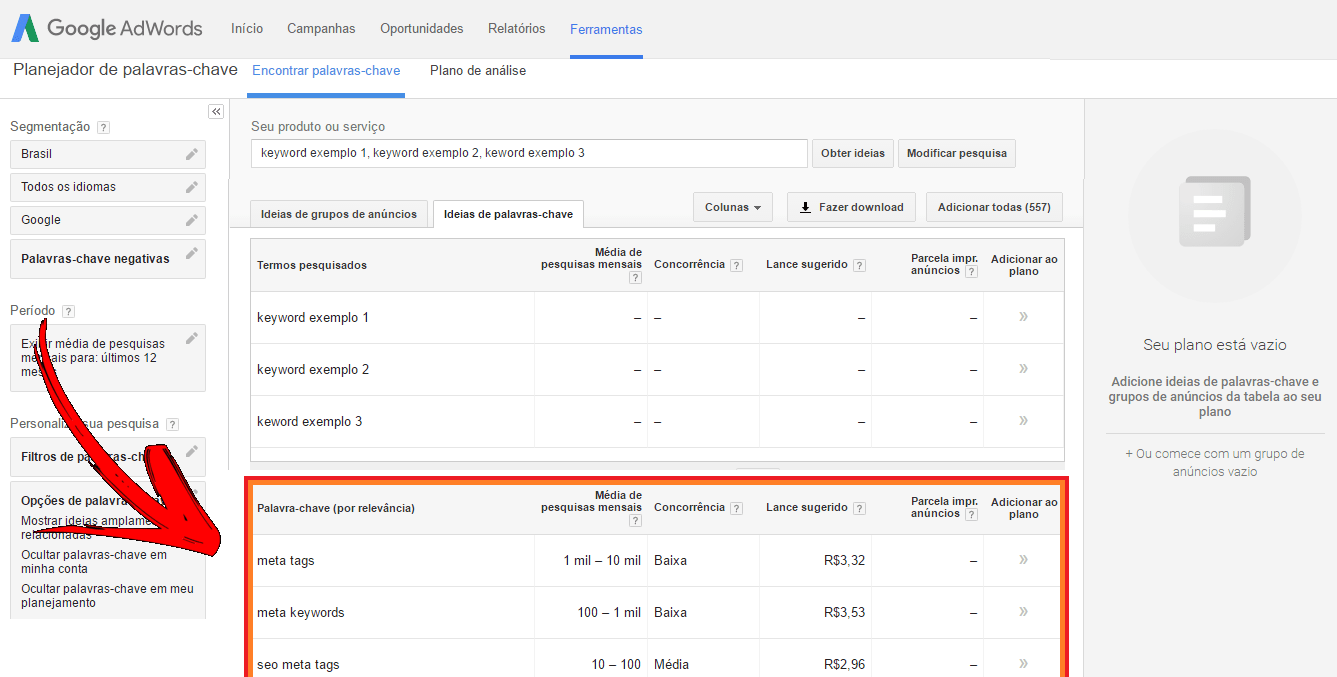Sort by Termos pesquisados column header

[312, 265]
